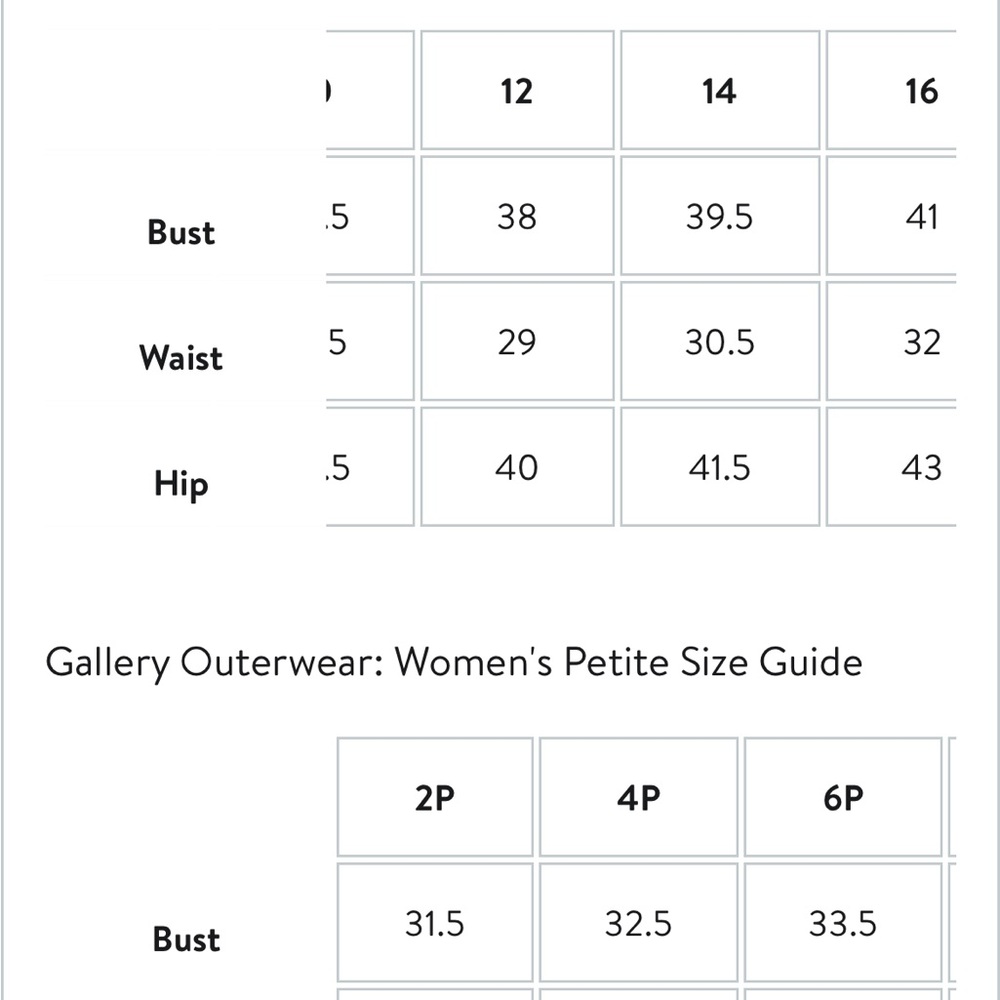Select the 6P petite size header
The height and width of the screenshot is (1000, 1000).
tap(843, 797)
